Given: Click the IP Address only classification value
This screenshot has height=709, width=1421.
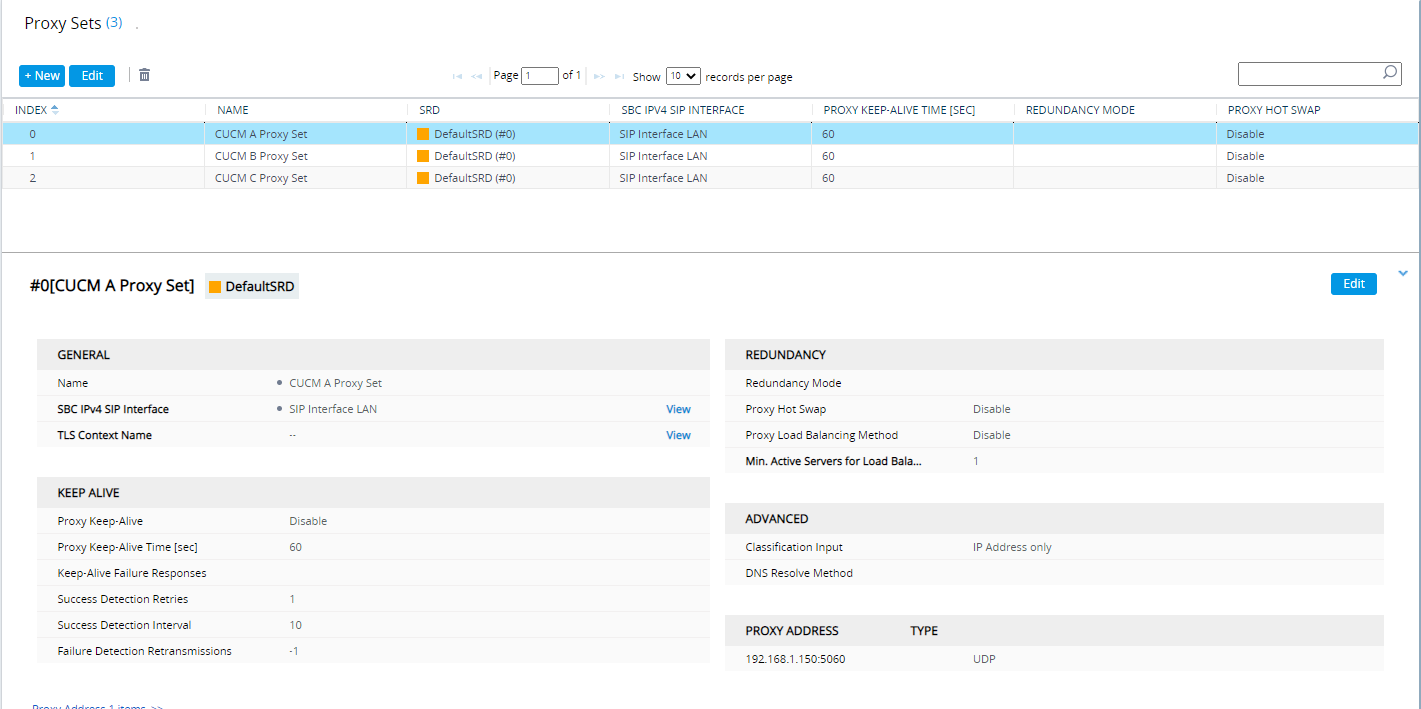Looking at the screenshot, I should tap(1012, 547).
